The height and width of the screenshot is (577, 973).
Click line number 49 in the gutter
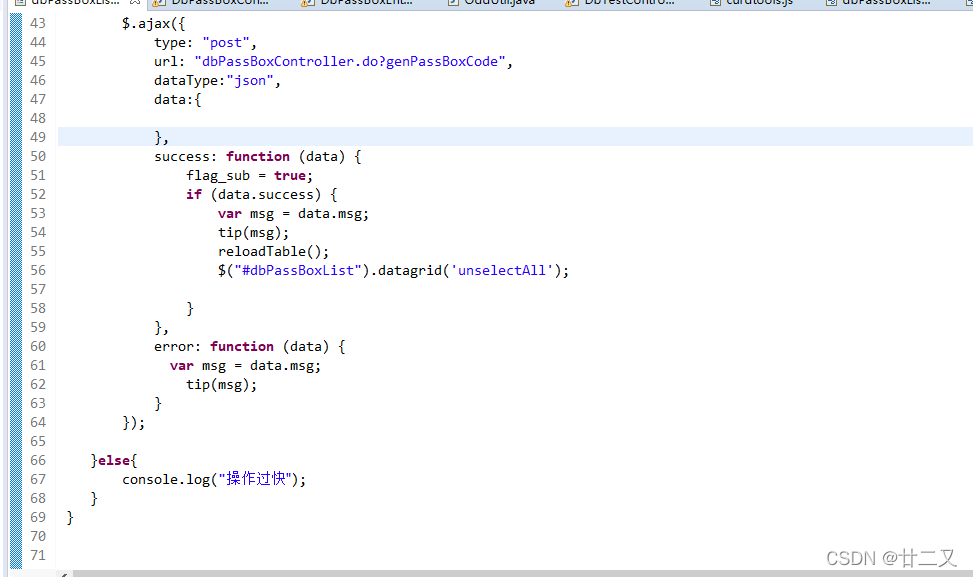(38, 137)
